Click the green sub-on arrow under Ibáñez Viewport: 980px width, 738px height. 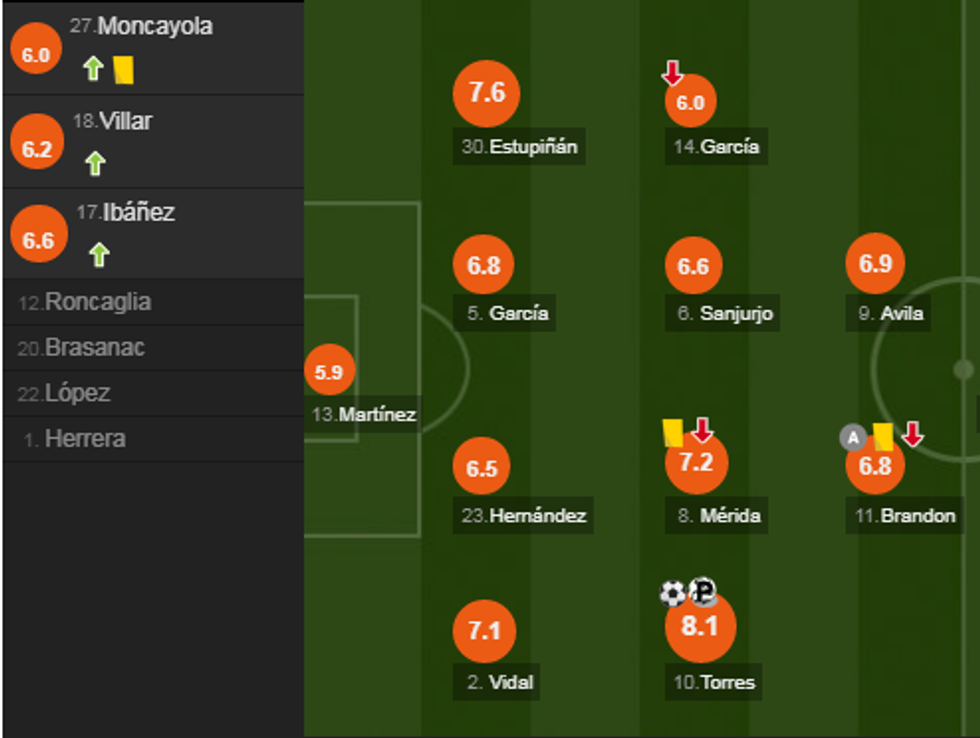pos(98,255)
